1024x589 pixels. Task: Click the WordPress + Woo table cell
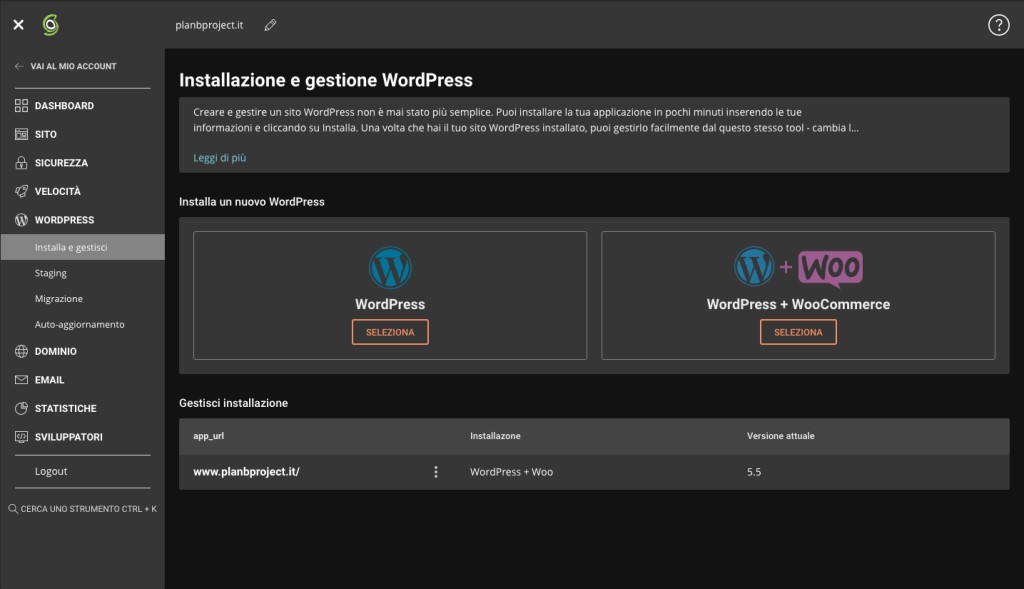(x=511, y=472)
